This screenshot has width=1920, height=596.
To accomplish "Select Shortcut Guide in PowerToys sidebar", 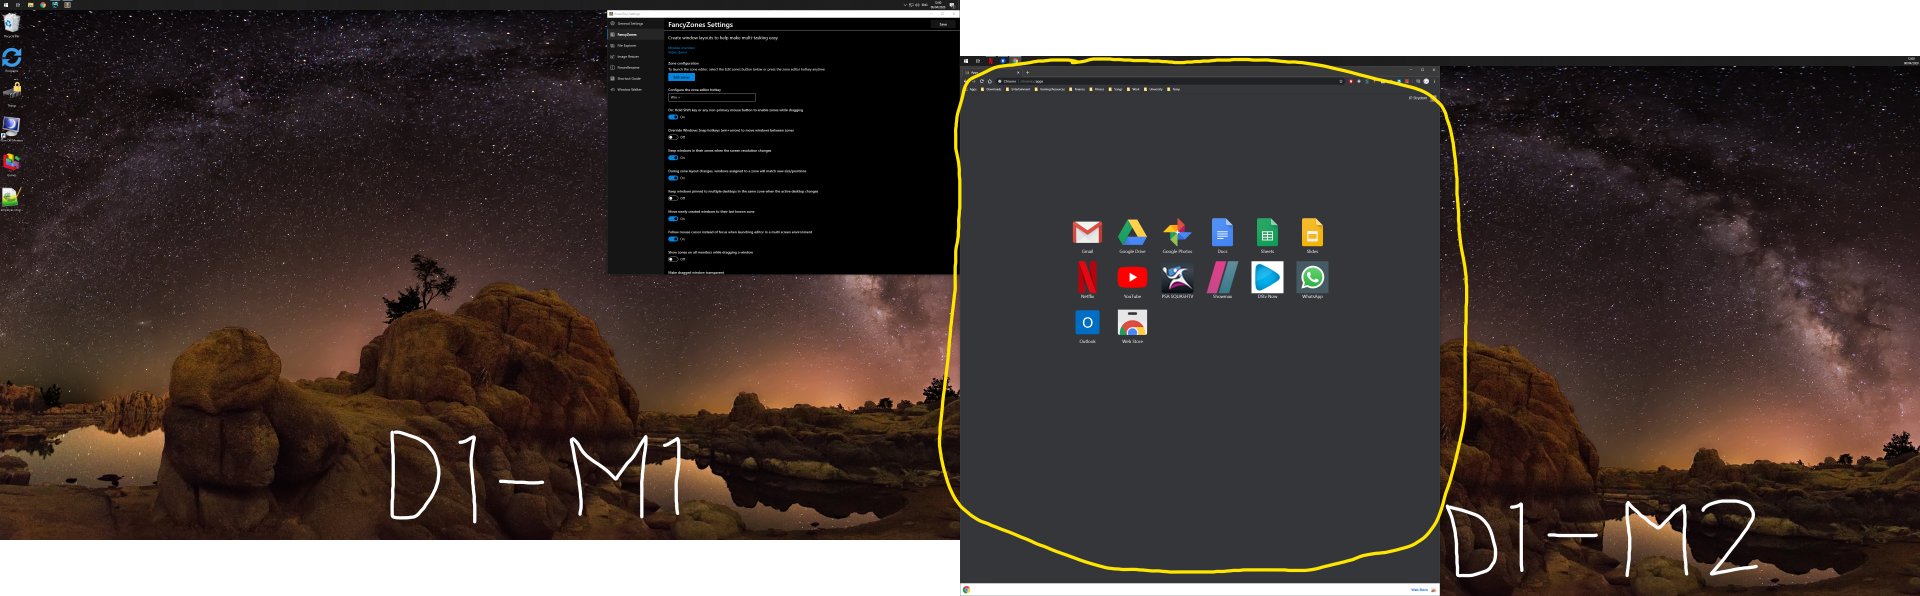I will [636, 78].
